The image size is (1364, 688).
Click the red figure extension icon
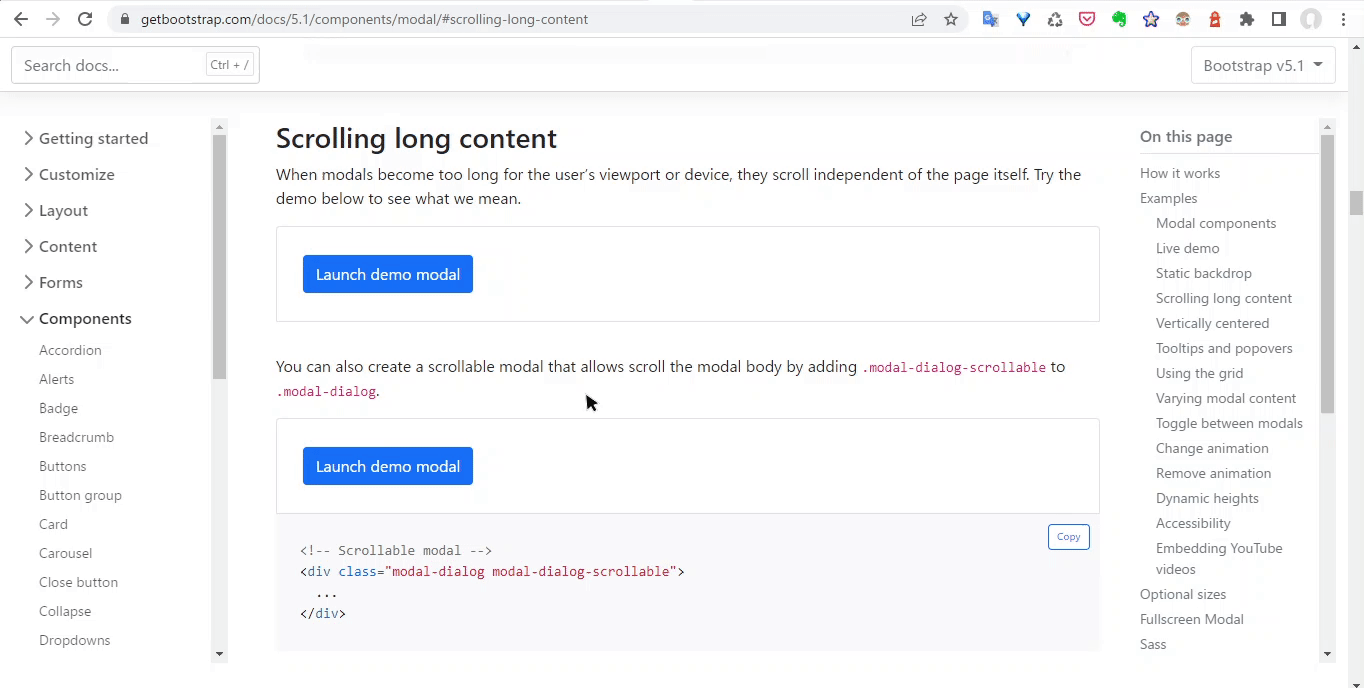[x=1215, y=19]
